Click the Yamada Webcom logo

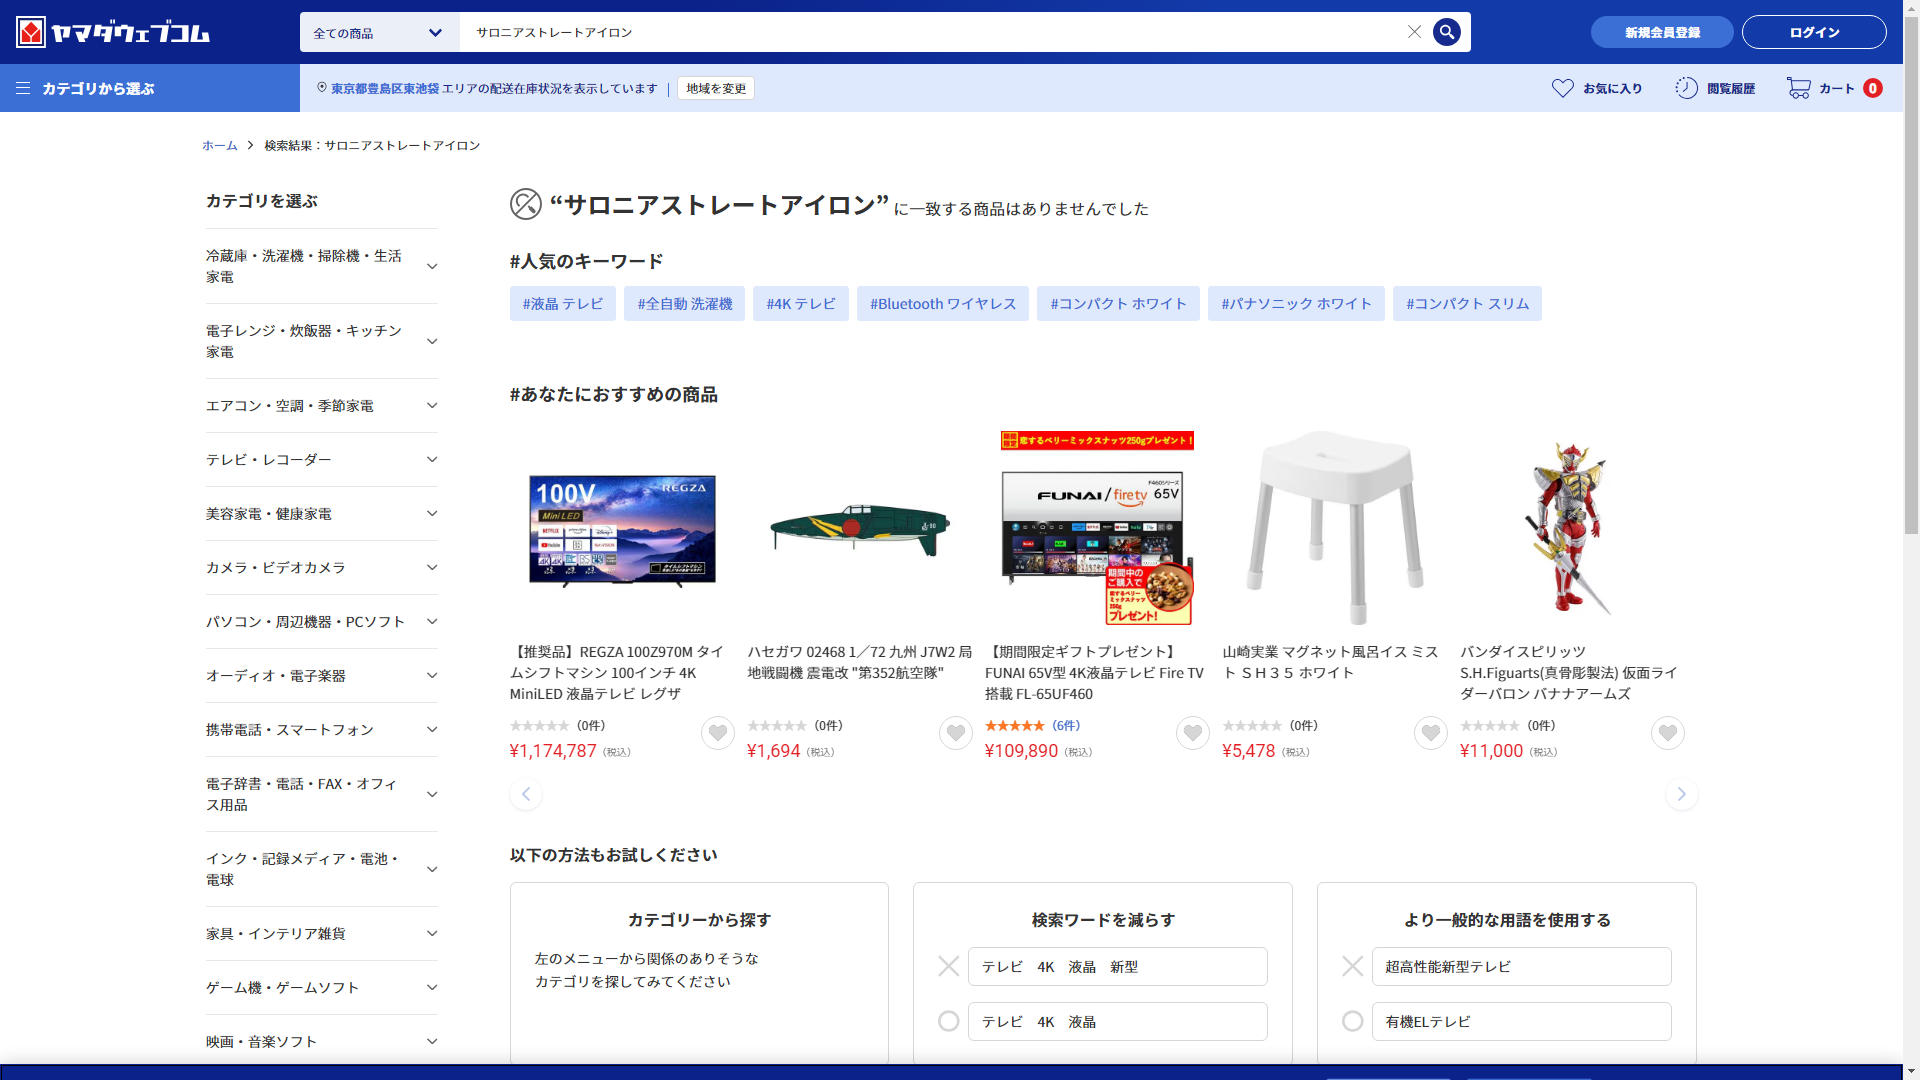pyautogui.click(x=113, y=32)
